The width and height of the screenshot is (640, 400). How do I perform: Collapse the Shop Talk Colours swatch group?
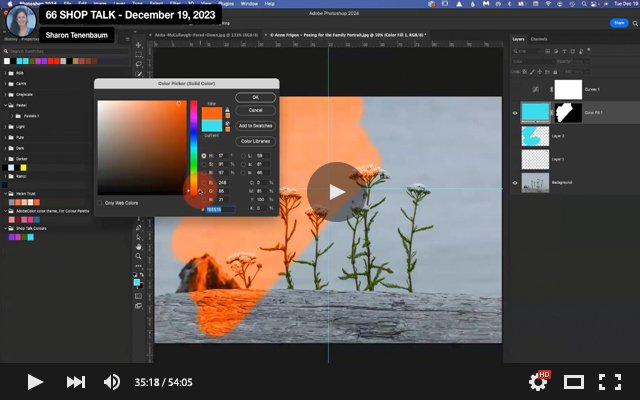(x=6, y=229)
